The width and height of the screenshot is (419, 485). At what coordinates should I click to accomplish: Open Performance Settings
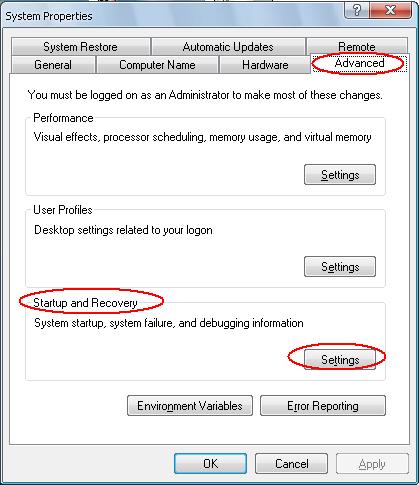point(340,175)
